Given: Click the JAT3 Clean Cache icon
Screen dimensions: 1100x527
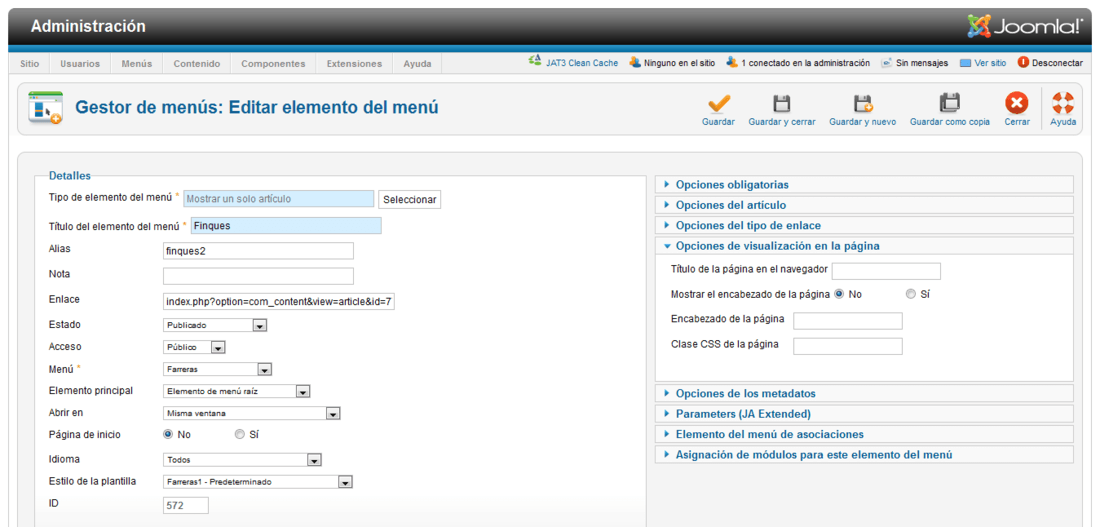Looking at the screenshot, I should tap(535, 62).
